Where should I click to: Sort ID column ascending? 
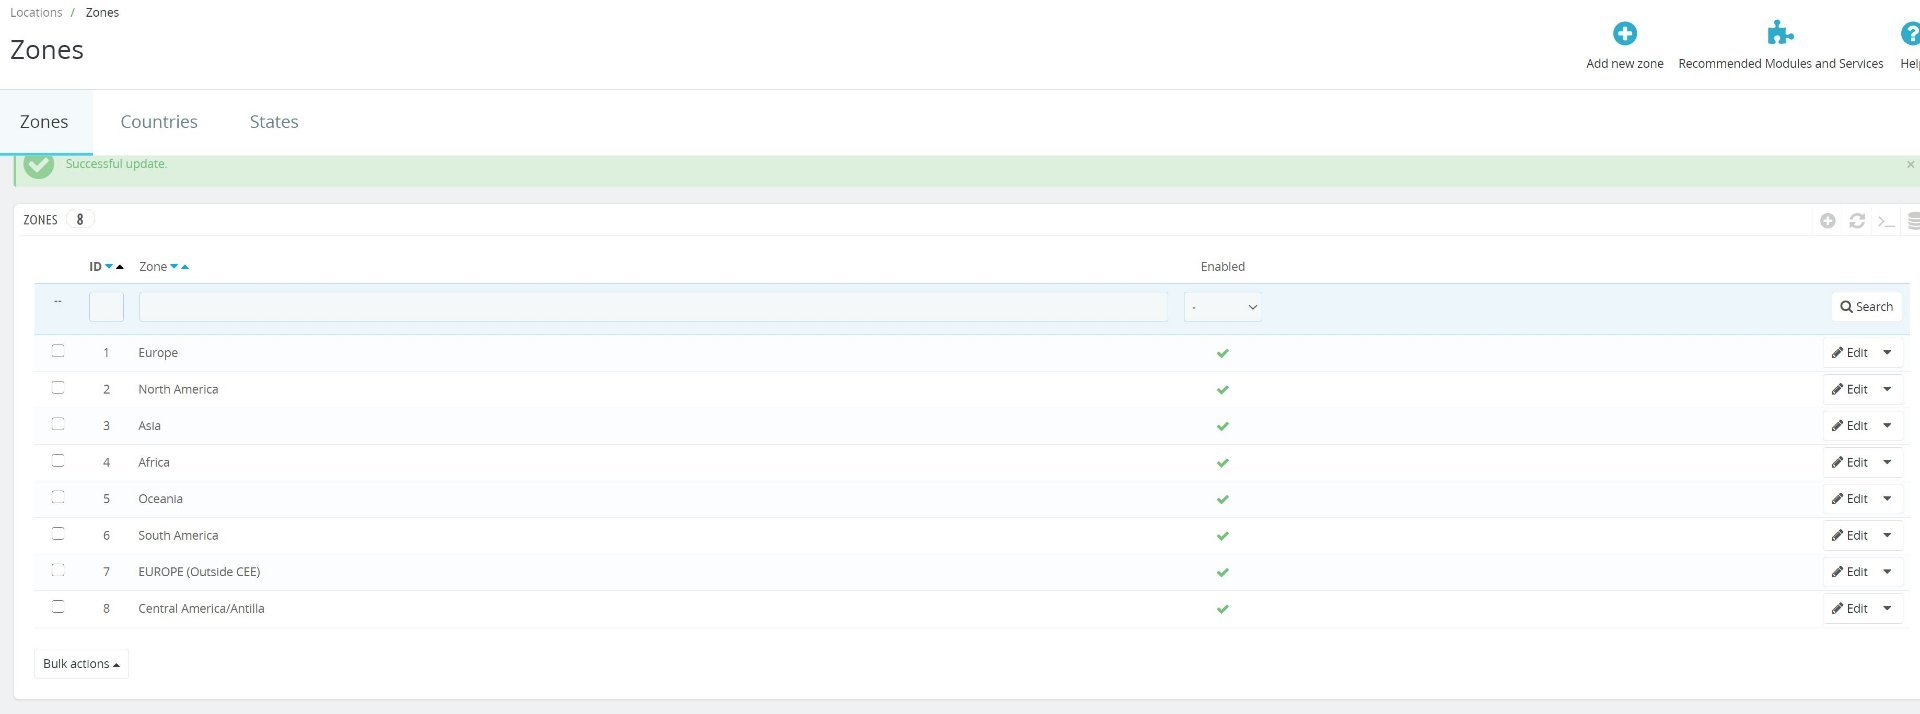click(x=120, y=267)
